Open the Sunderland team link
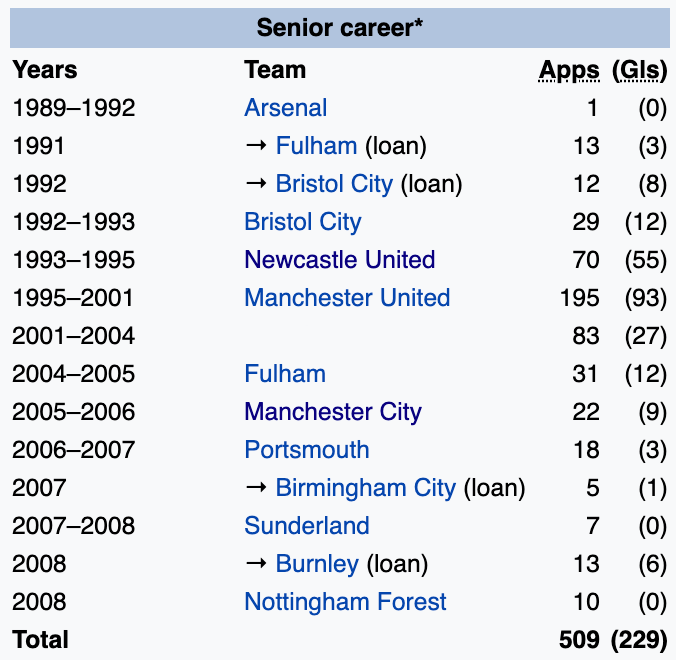676x660 pixels. (x=306, y=526)
